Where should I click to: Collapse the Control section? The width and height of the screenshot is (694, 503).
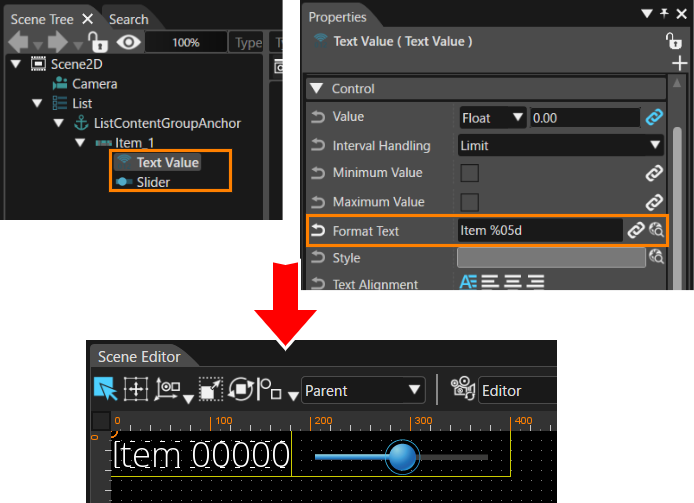[316, 89]
